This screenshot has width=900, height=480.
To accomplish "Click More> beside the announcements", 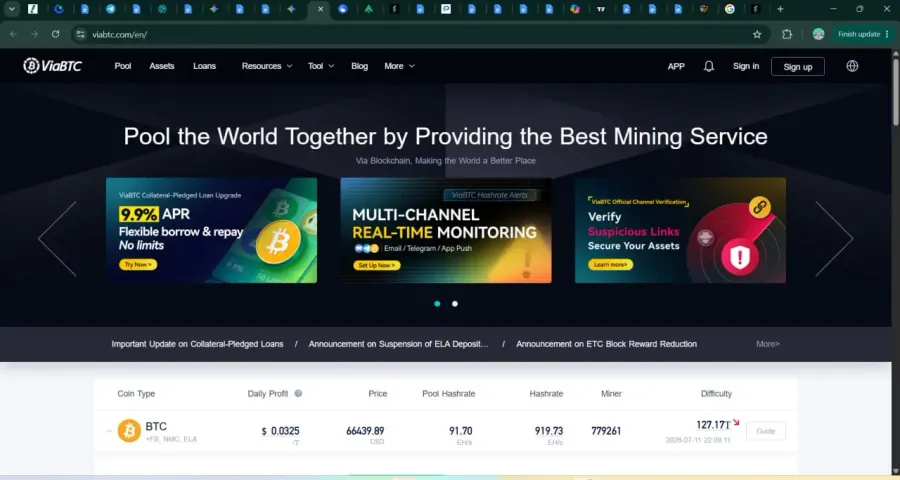I will [768, 344].
